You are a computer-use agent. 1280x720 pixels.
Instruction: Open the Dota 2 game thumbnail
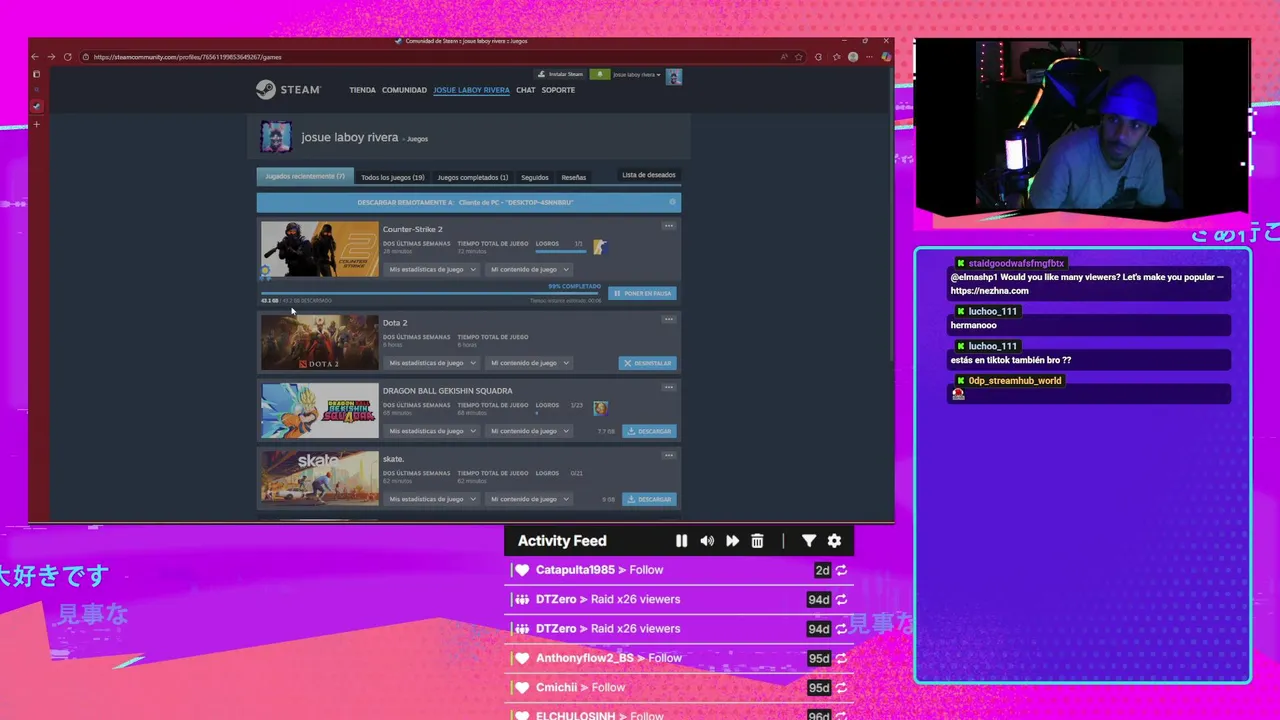(x=320, y=343)
